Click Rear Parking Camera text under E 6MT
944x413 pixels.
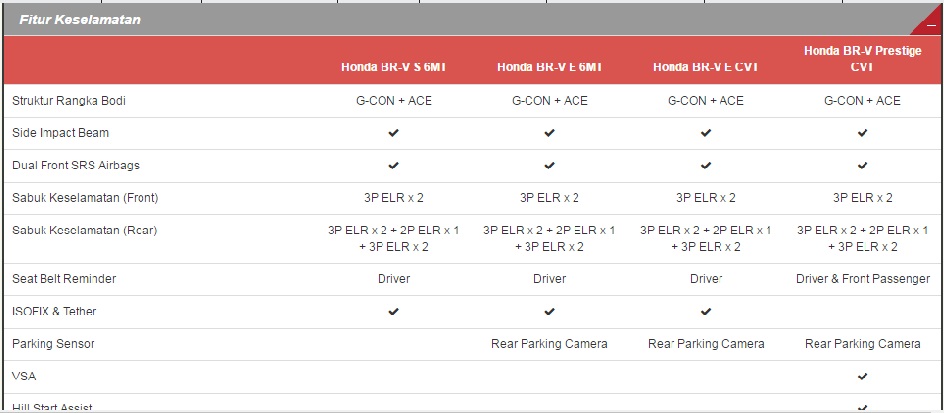549,344
